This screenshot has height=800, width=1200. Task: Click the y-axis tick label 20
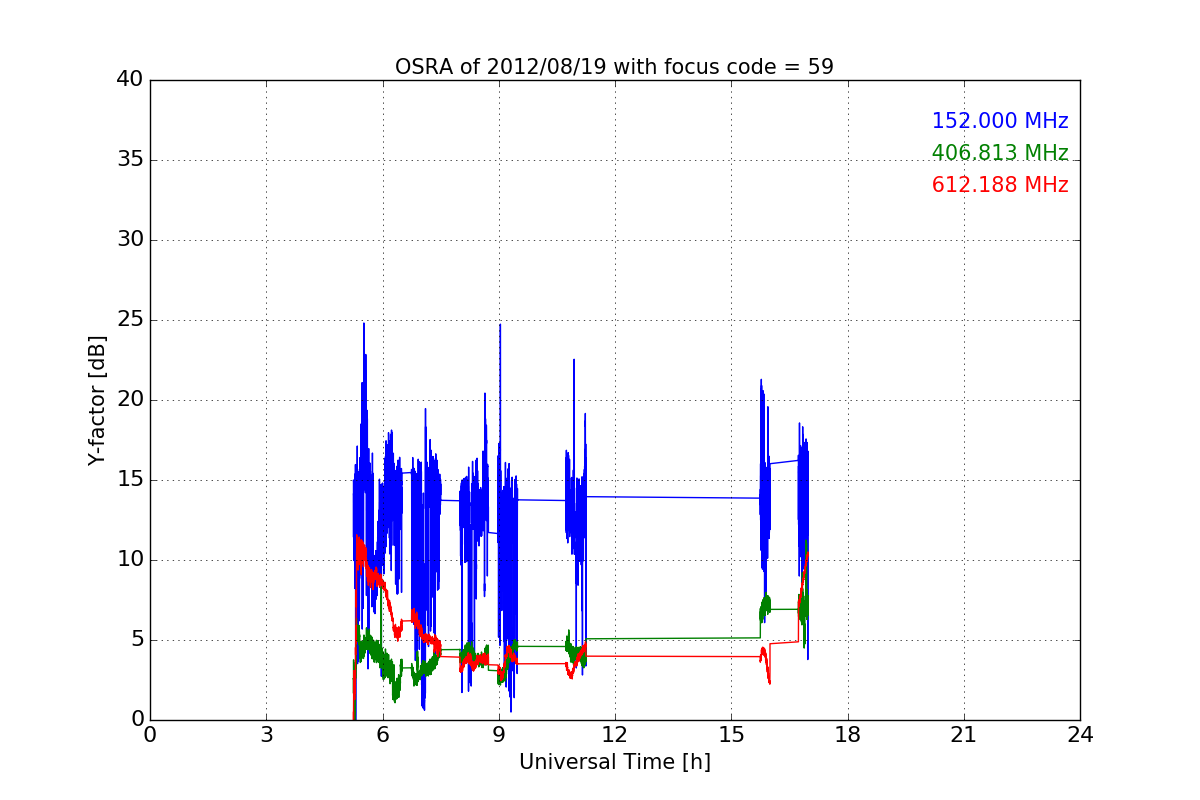point(130,400)
